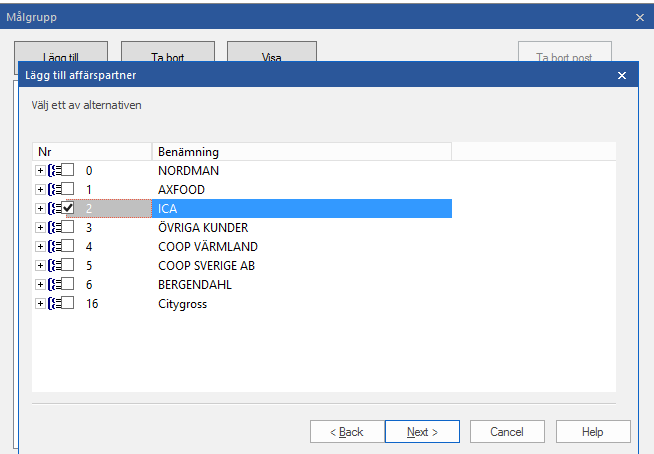The image size is (654, 454).
Task: Expand the AXFOOD tree node
Action: click(x=40, y=189)
